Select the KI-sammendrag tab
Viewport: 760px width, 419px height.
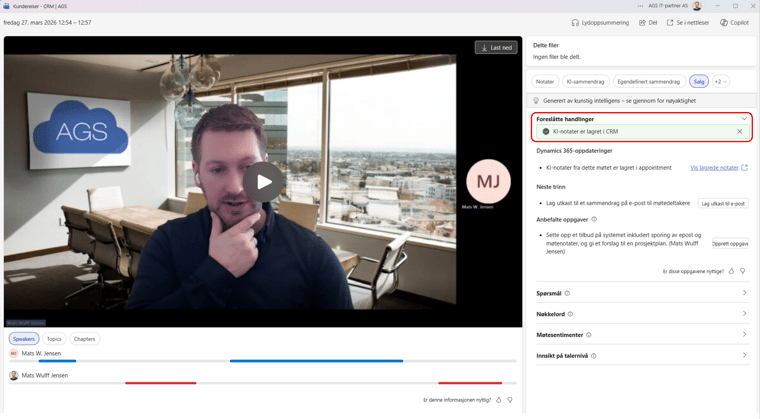click(x=585, y=82)
